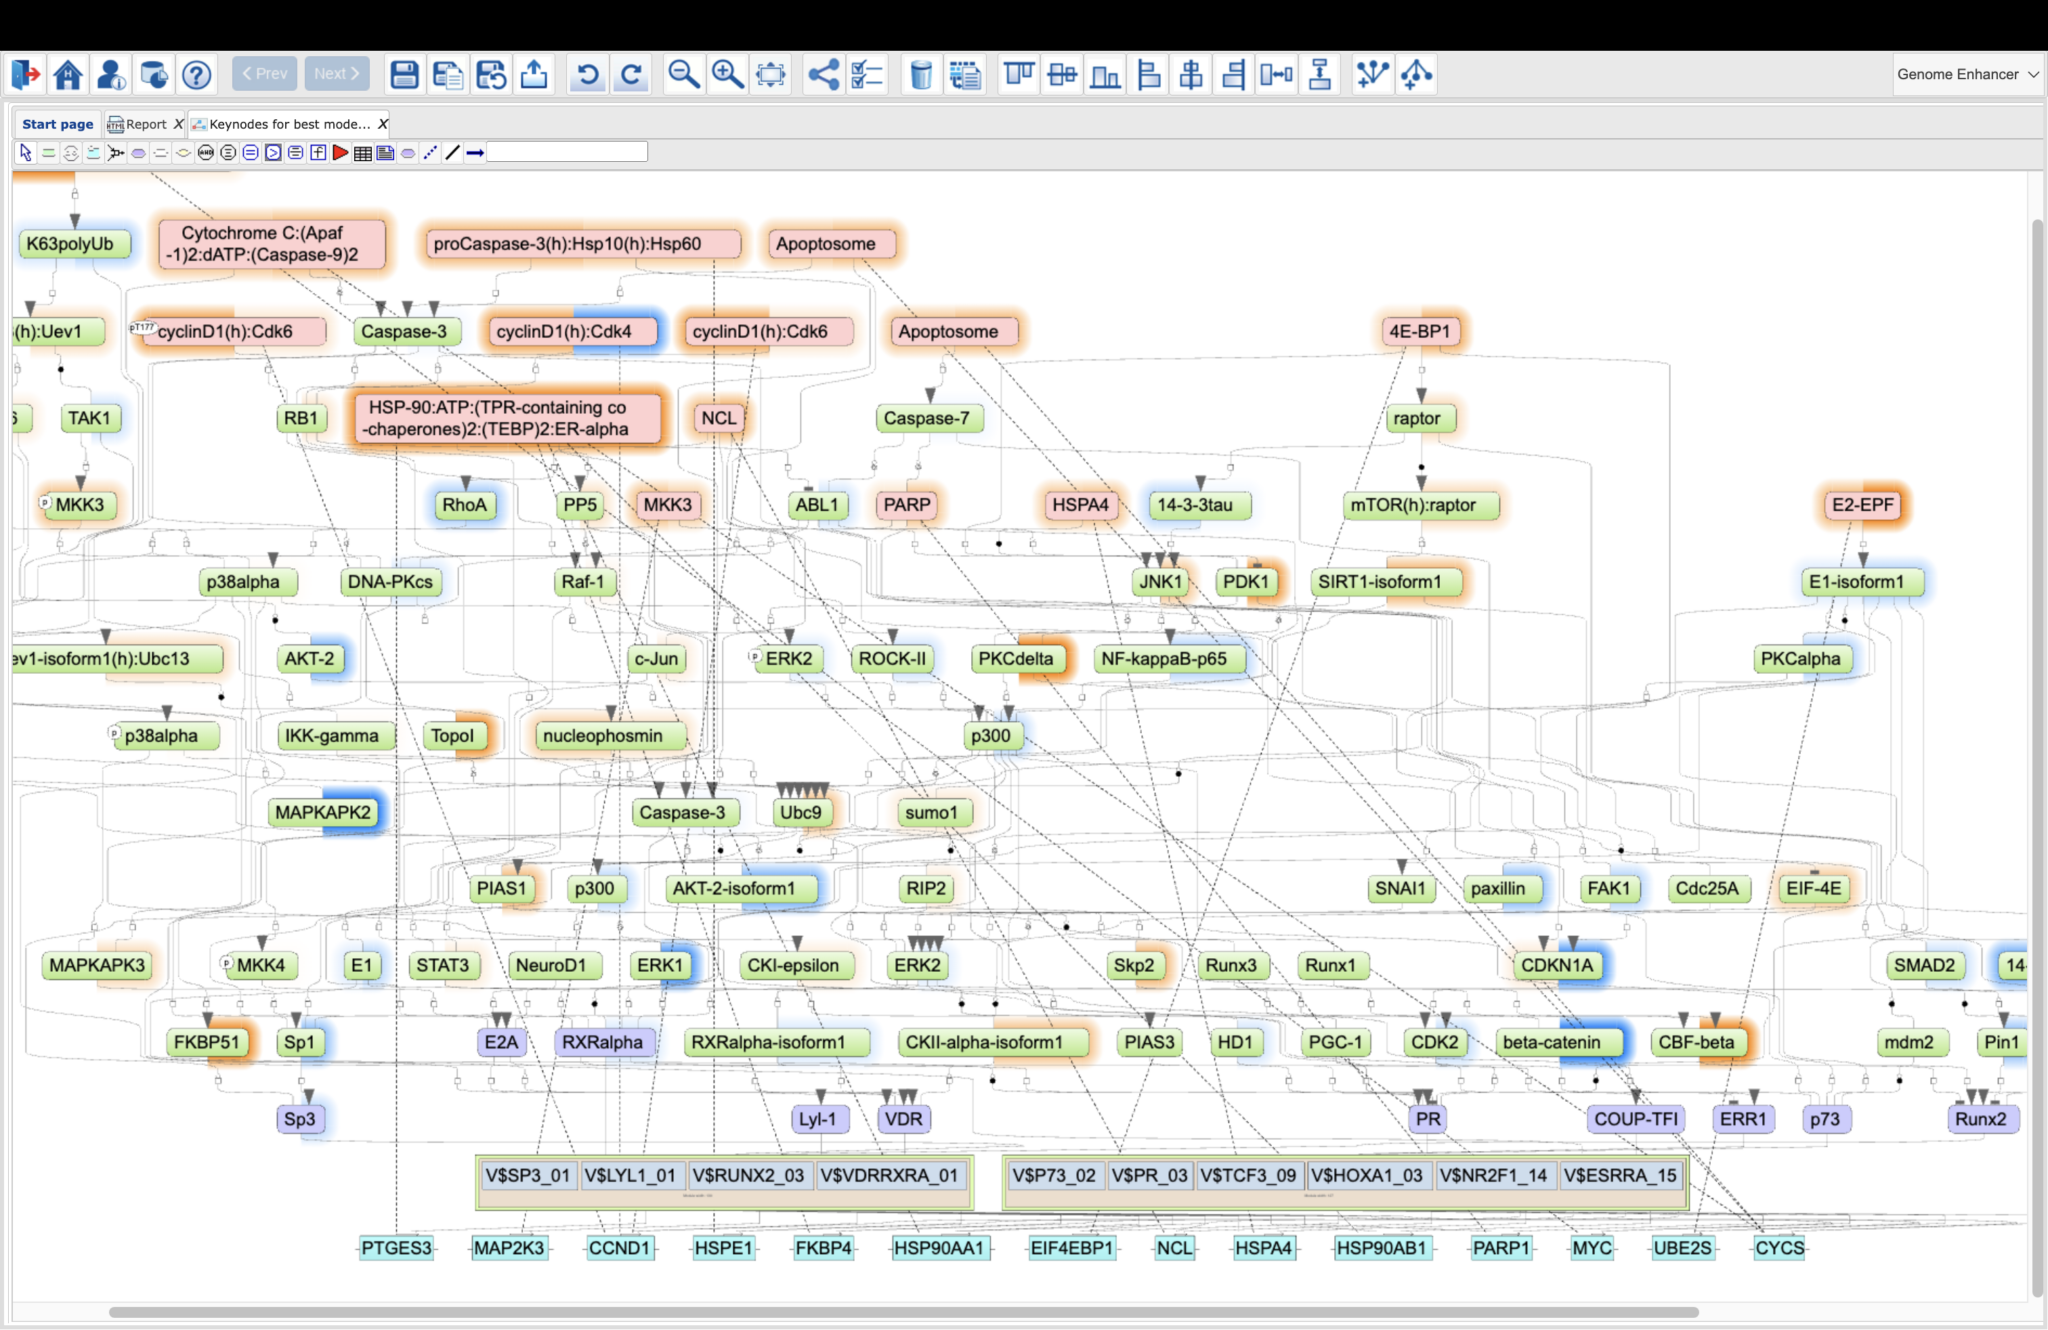Image resolution: width=2048 pixels, height=1330 pixels.
Task: Select the red play triangle tool
Action: tap(340, 152)
